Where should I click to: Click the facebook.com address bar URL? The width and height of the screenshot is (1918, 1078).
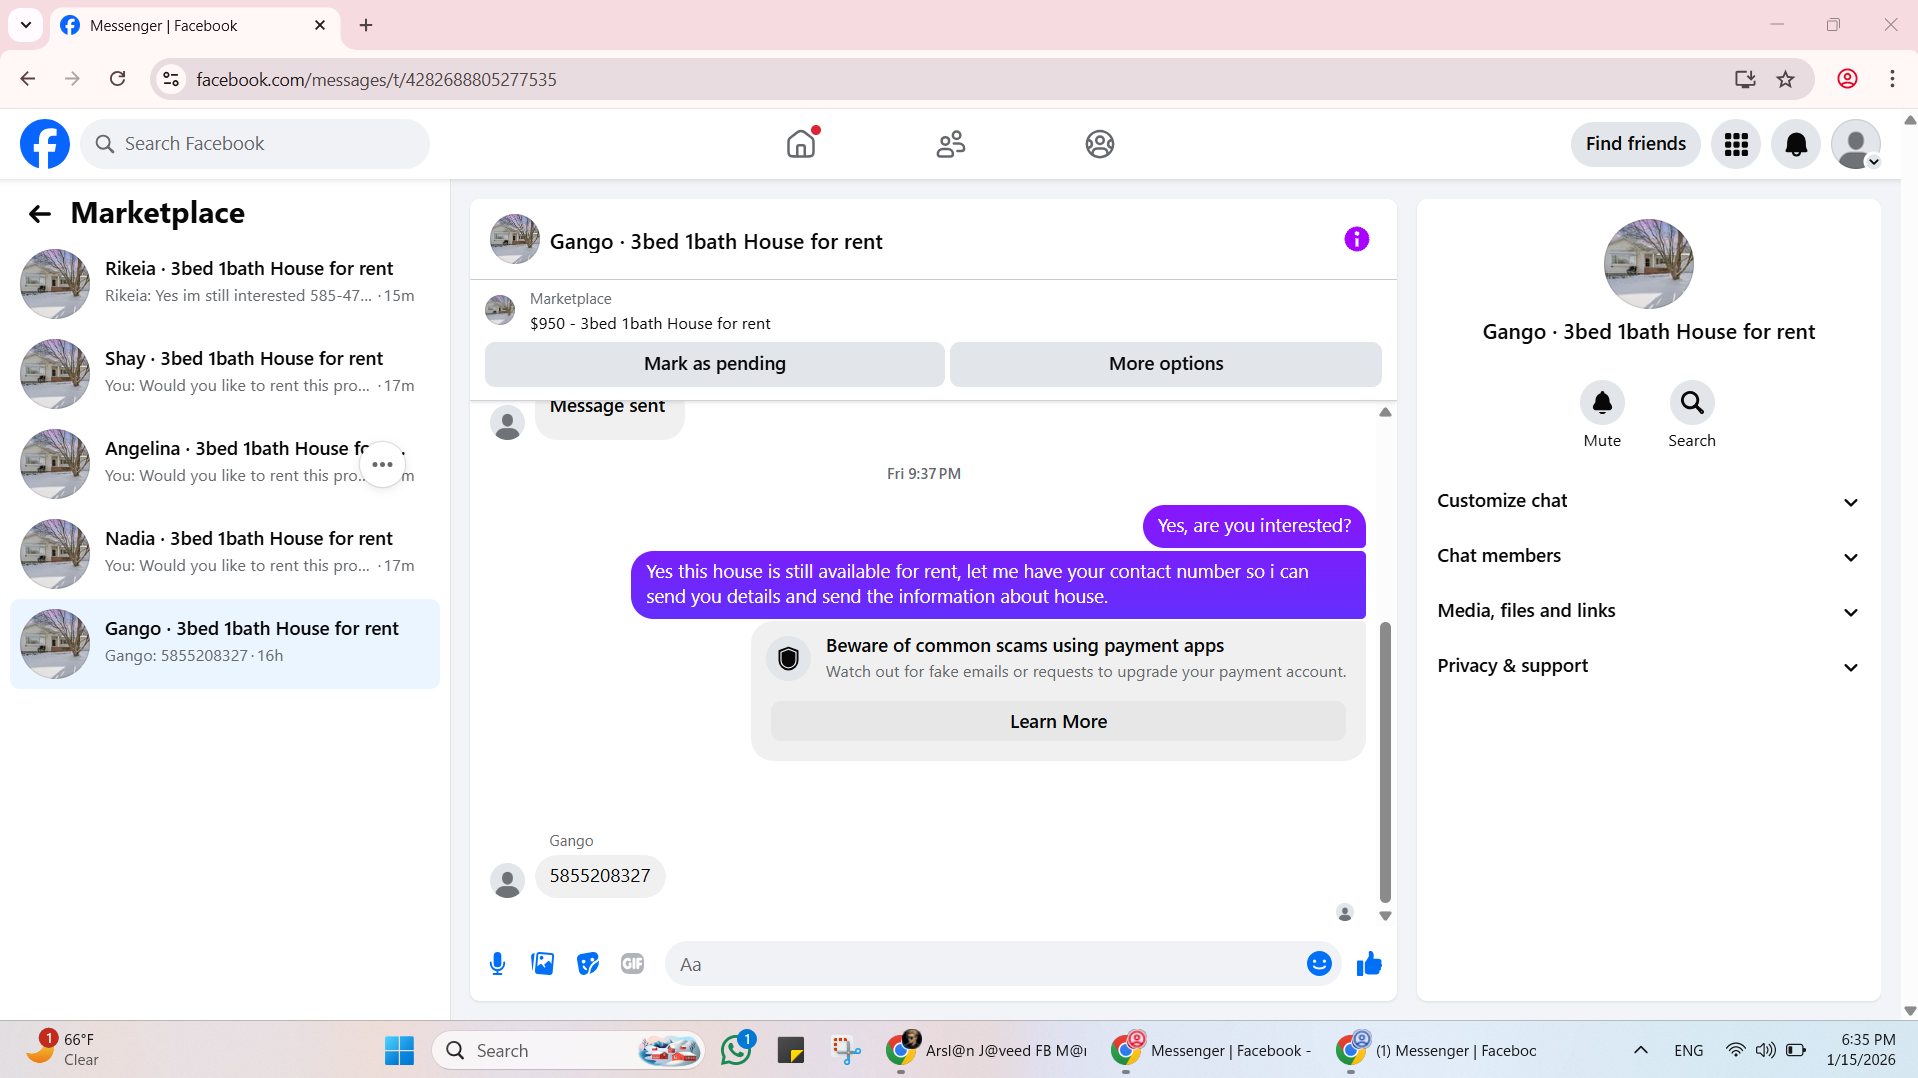[x=376, y=79]
